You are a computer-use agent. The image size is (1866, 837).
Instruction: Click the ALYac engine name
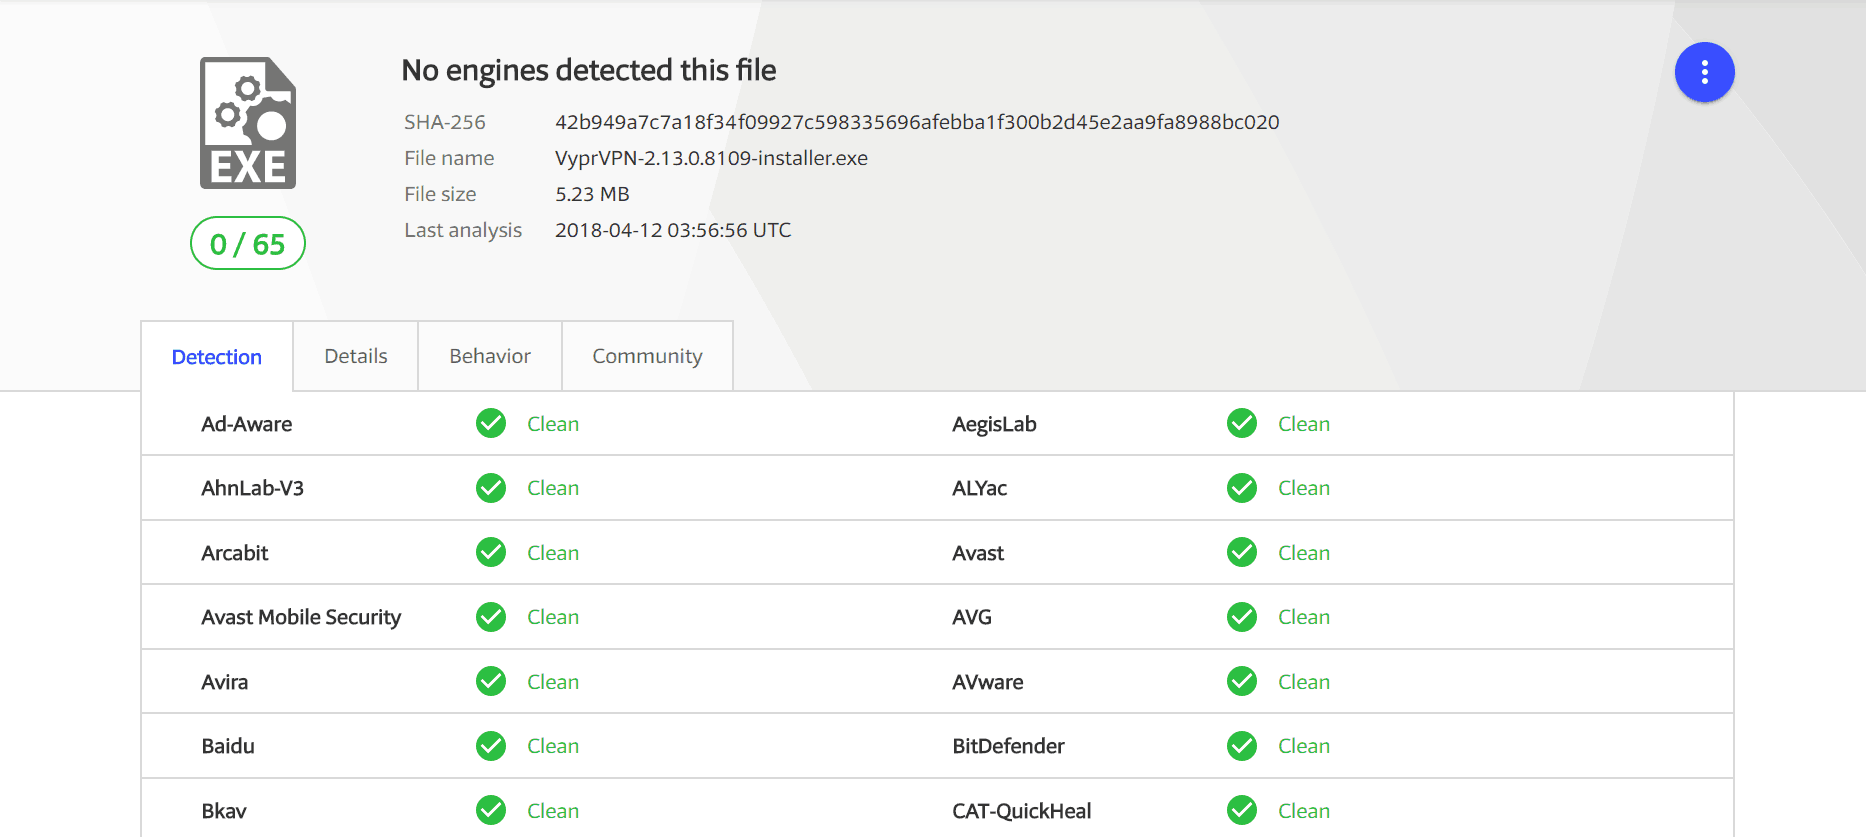[x=979, y=488]
